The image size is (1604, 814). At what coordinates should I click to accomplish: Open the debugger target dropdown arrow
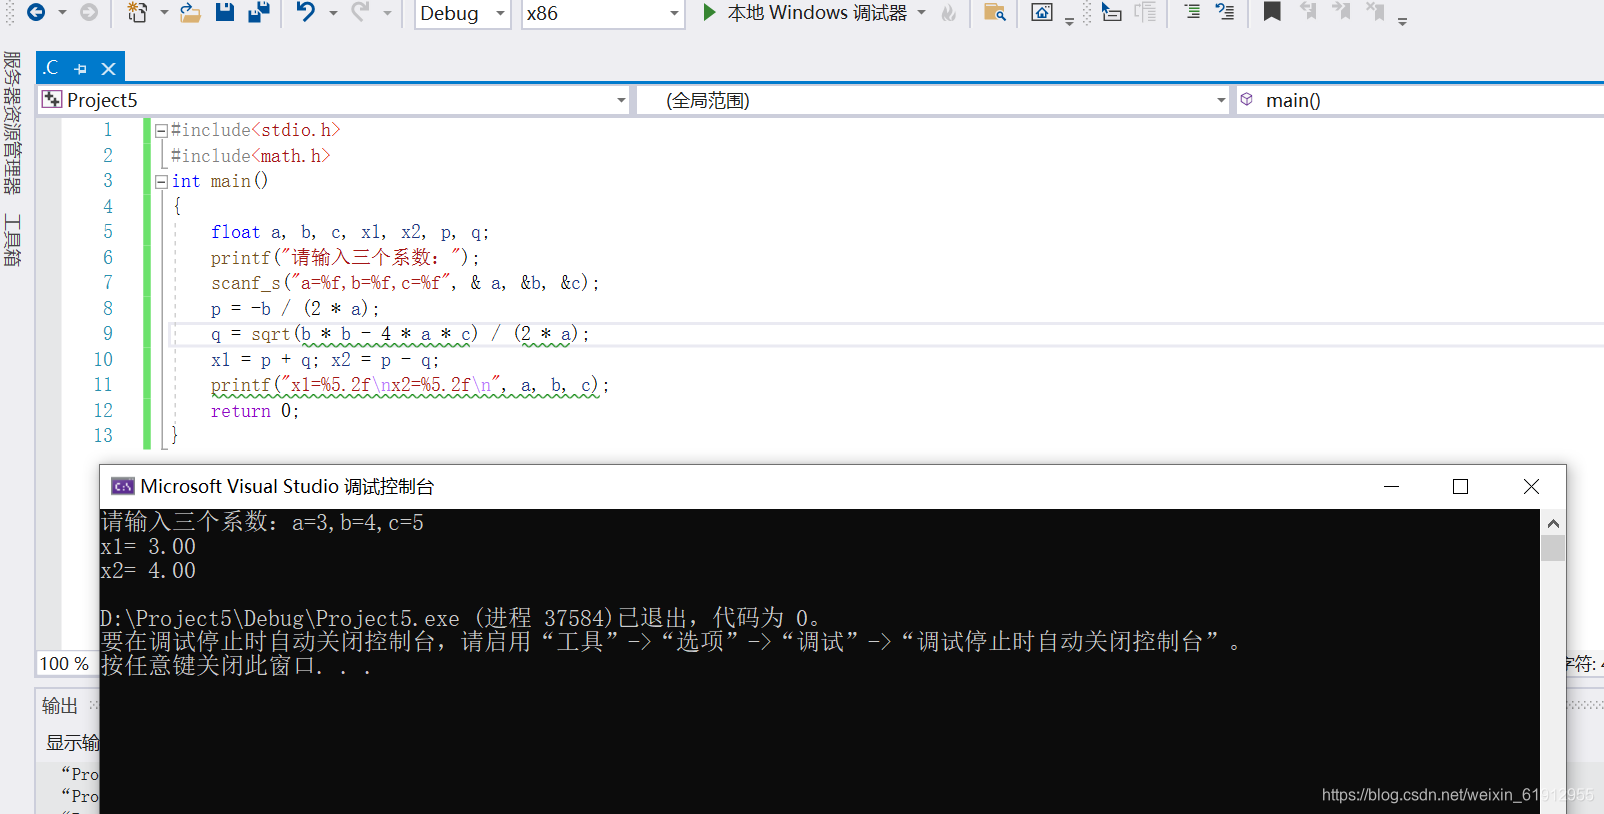pyautogui.click(x=922, y=13)
